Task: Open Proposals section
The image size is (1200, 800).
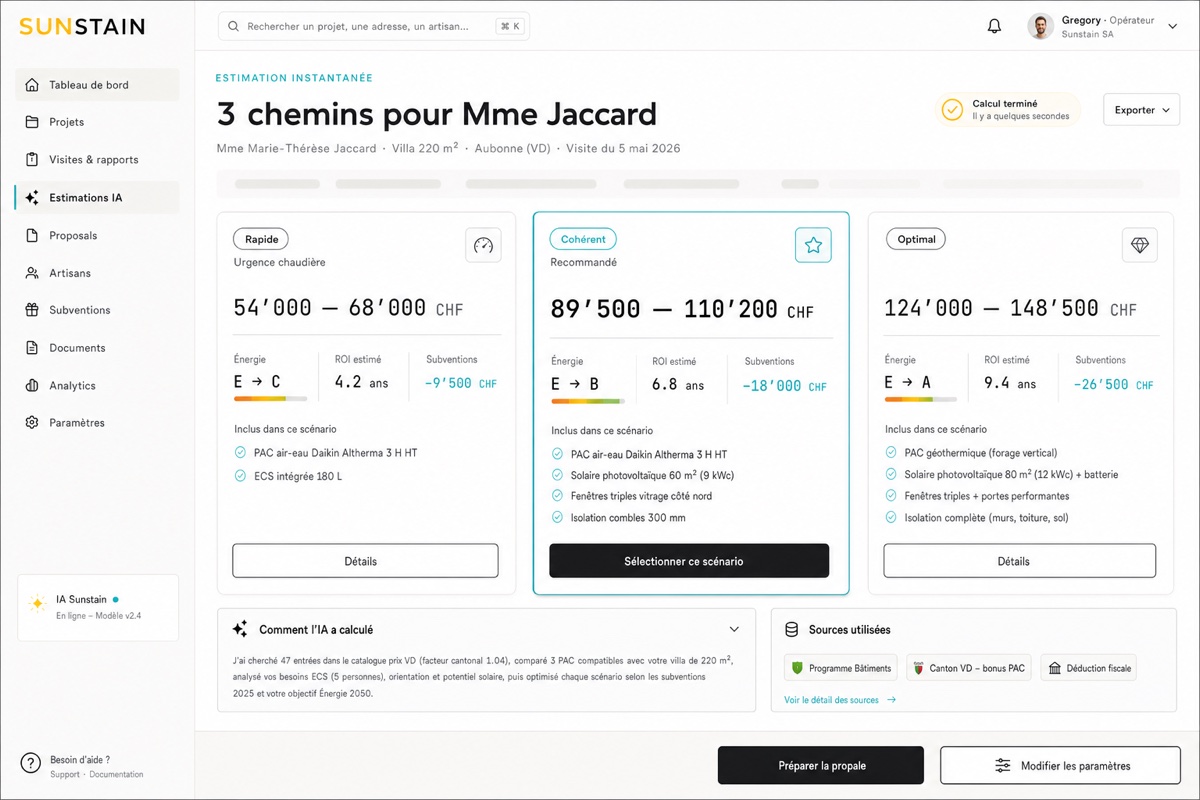Action: click(97, 236)
